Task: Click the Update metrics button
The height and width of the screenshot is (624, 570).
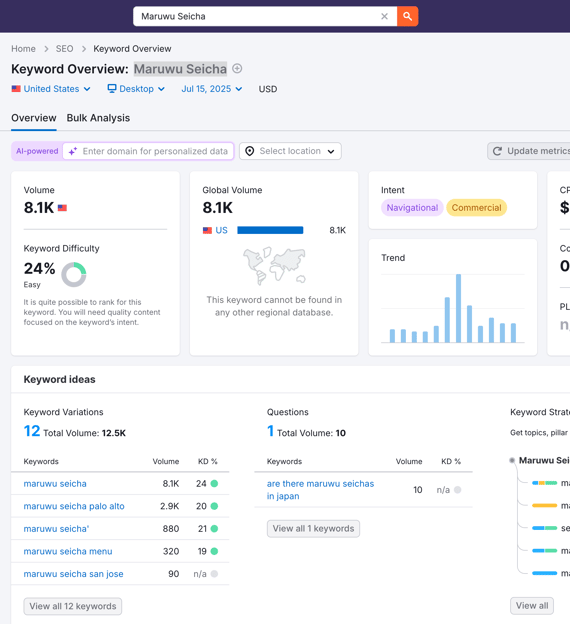Action: [x=529, y=151]
